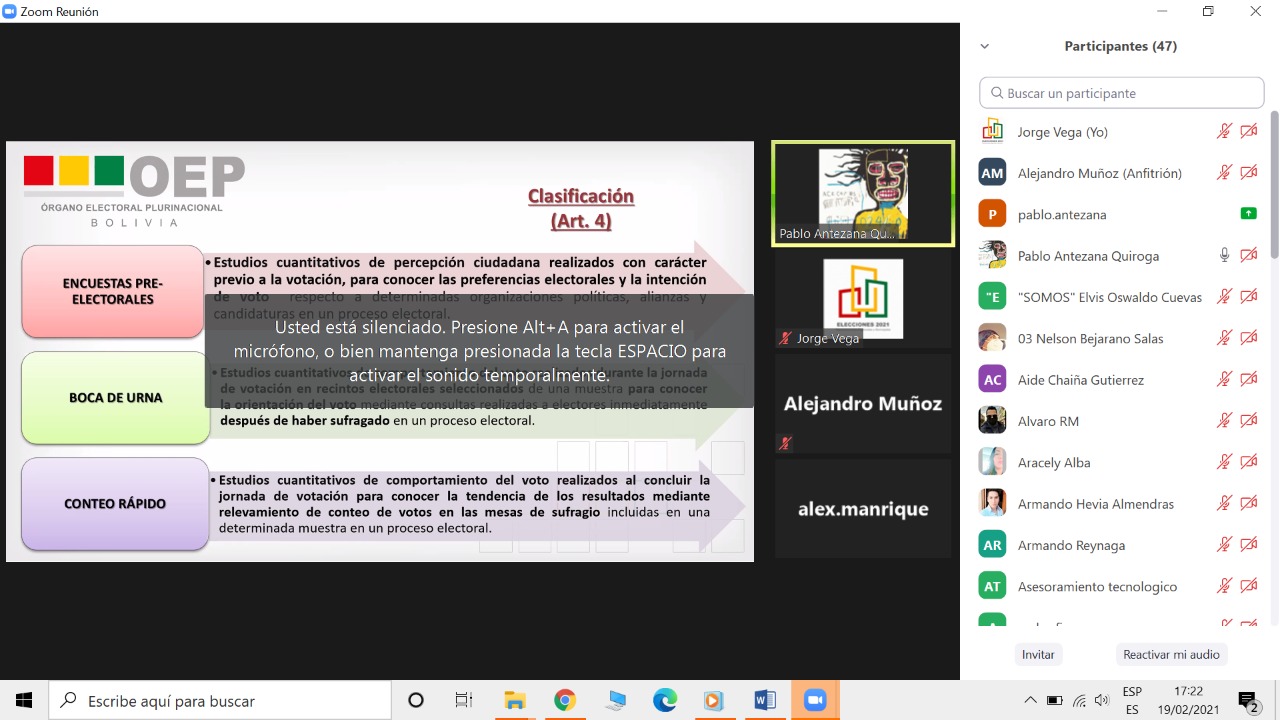The height and width of the screenshot is (720, 1280).
Task: Select Aracely Alba in the participant list
Action: point(1053,462)
